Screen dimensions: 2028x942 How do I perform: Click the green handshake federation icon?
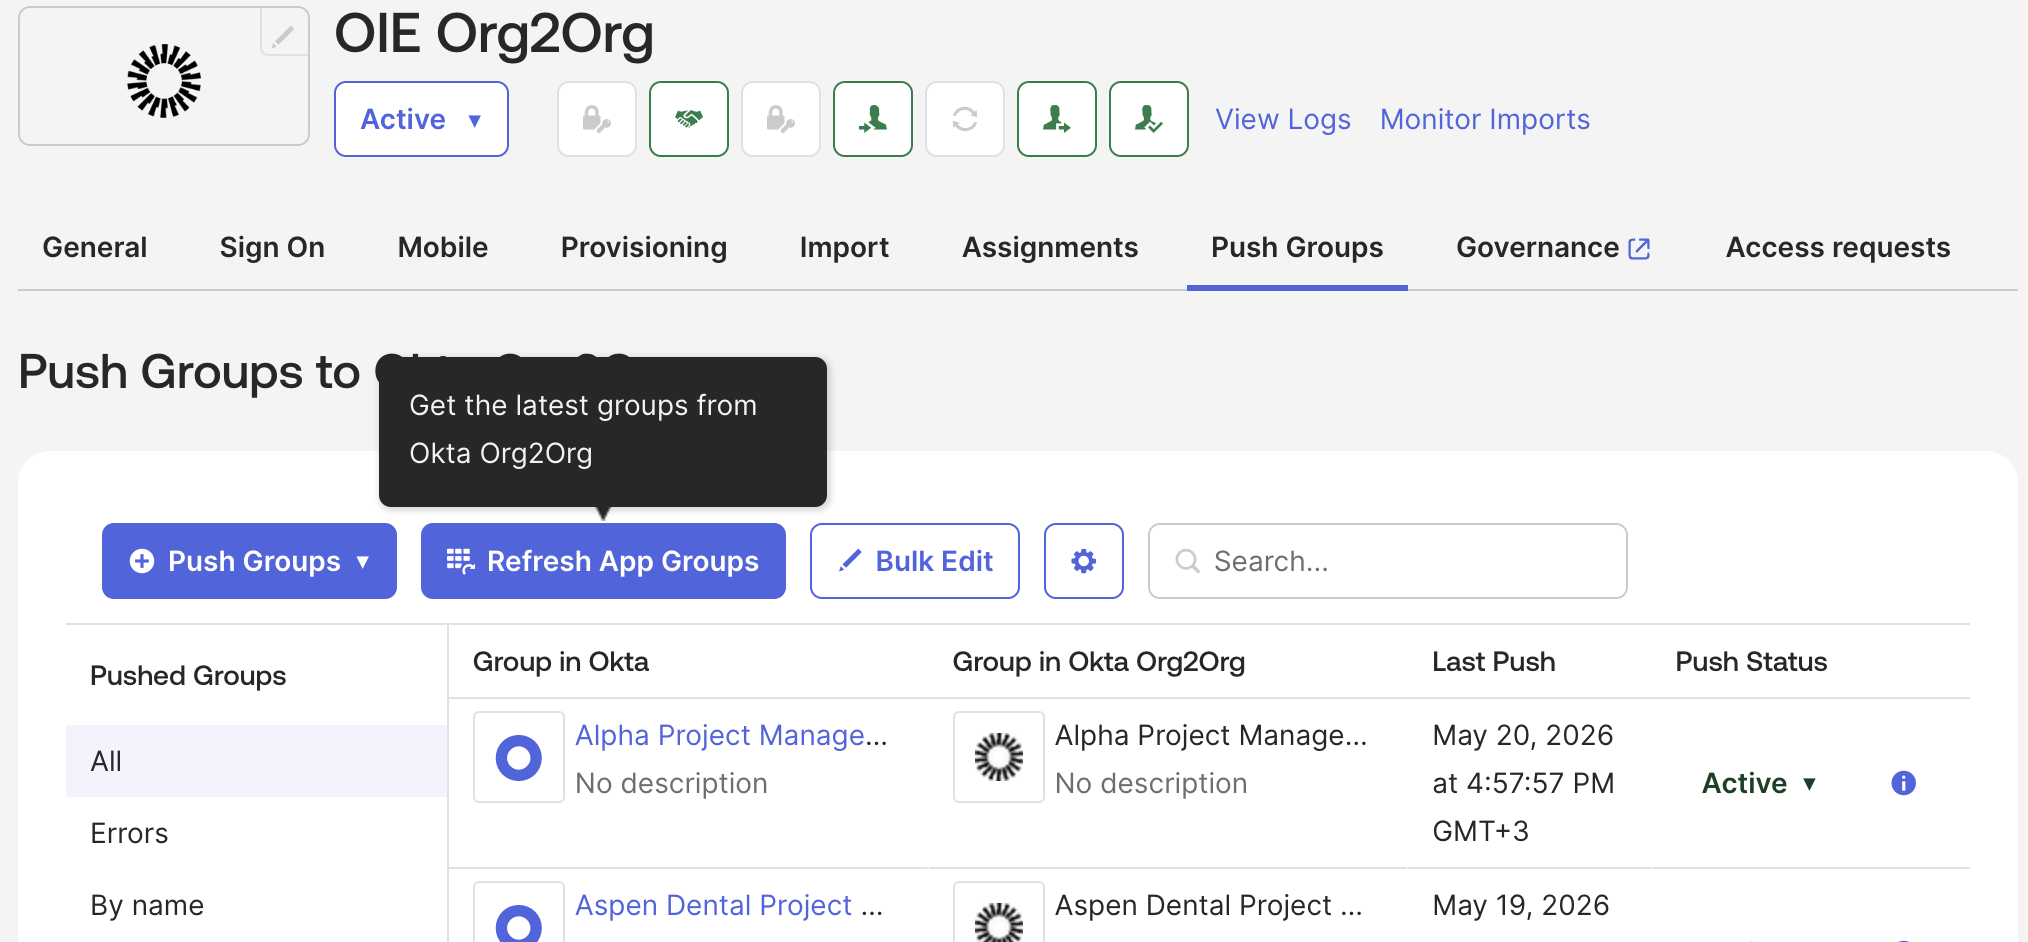coord(689,119)
